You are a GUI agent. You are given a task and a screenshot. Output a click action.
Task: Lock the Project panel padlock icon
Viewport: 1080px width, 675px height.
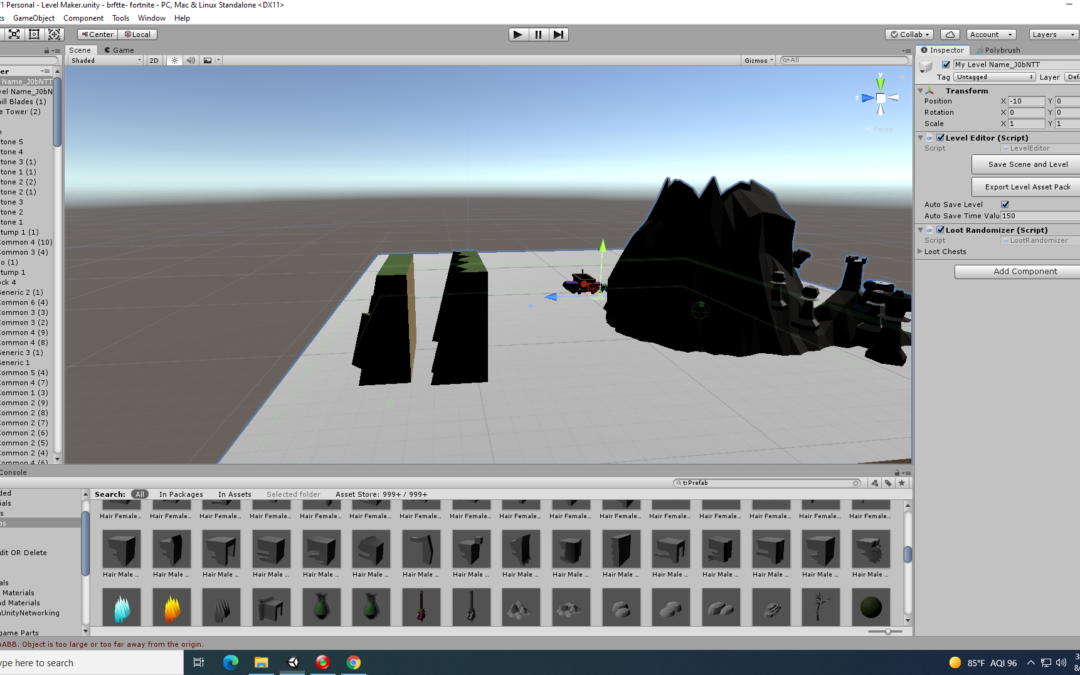(x=897, y=472)
